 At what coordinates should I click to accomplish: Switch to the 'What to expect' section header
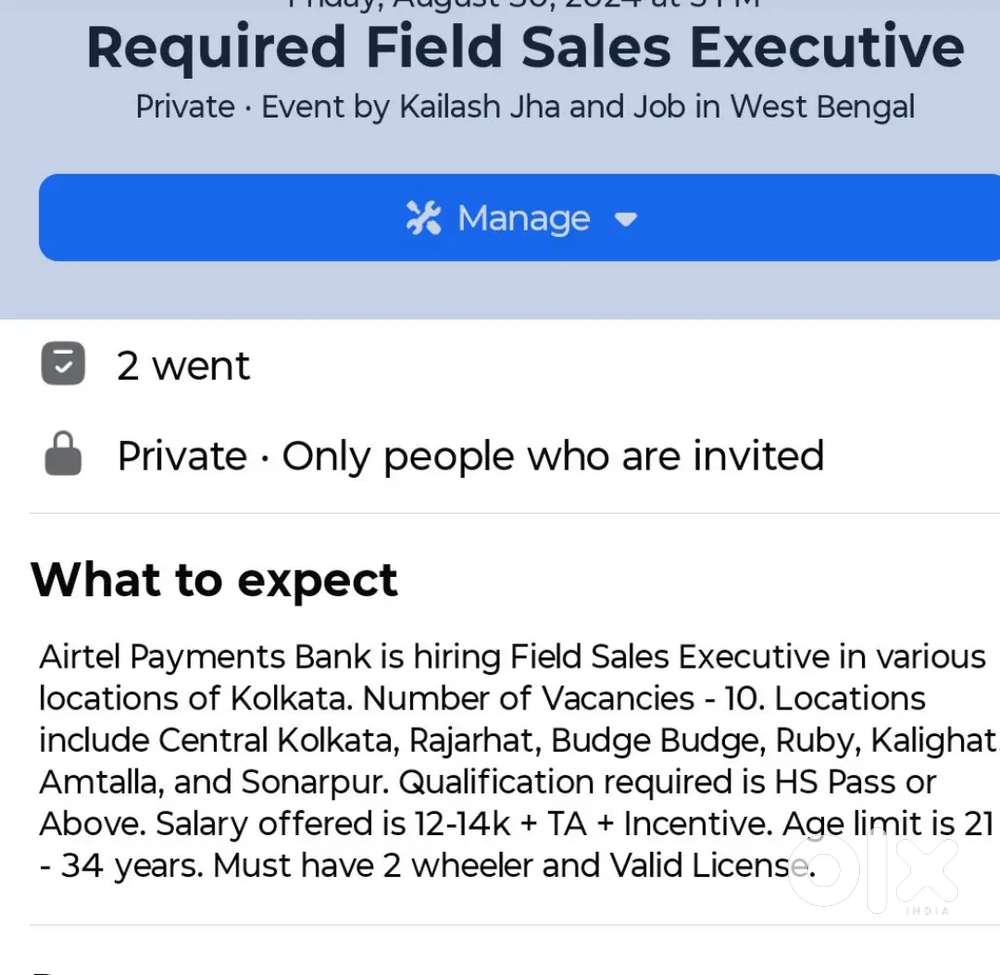[214, 580]
